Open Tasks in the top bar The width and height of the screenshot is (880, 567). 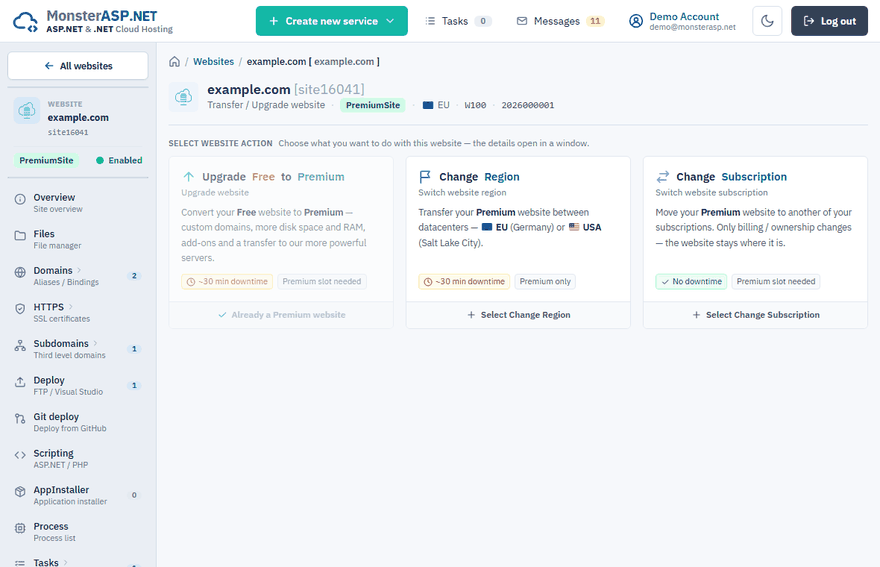458,21
